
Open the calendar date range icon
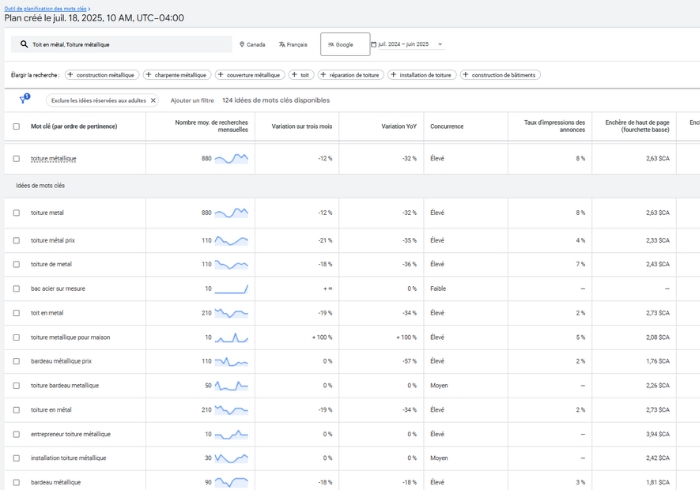pos(374,44)
